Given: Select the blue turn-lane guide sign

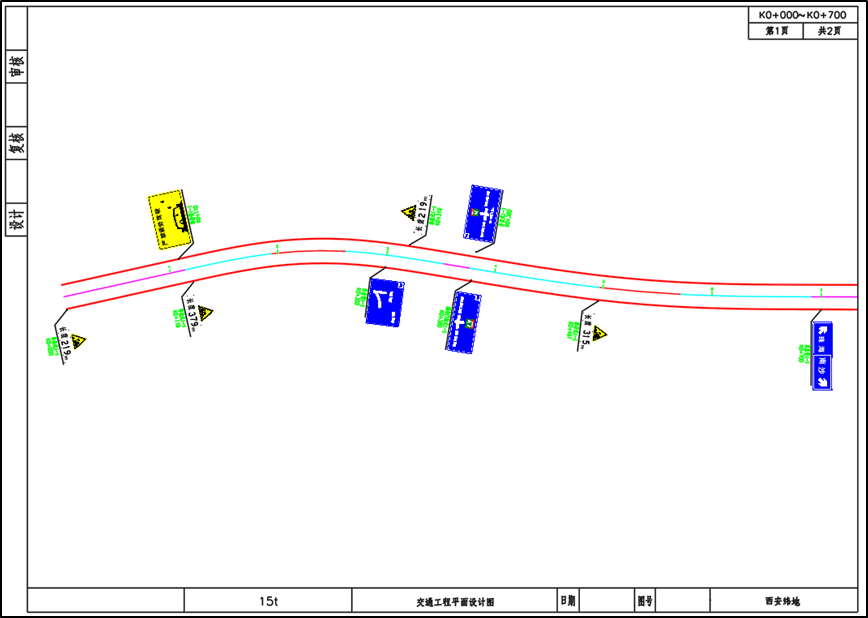Looking at the screenshot, I should pos(384,303).
